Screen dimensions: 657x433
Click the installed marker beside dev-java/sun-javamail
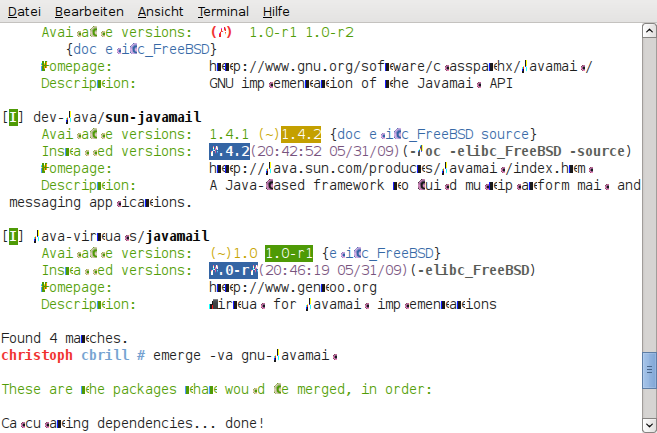13,117
